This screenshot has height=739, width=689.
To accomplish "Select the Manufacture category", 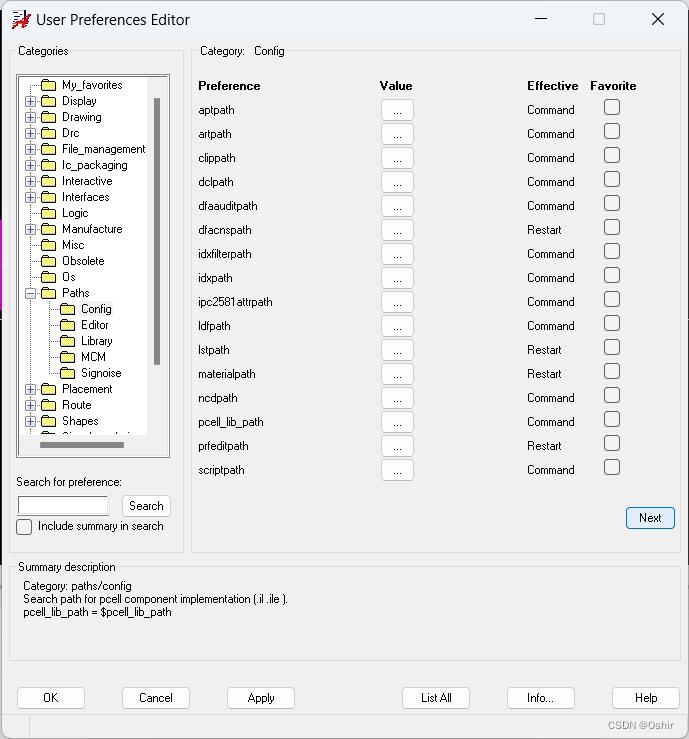I will coord(92,229).
